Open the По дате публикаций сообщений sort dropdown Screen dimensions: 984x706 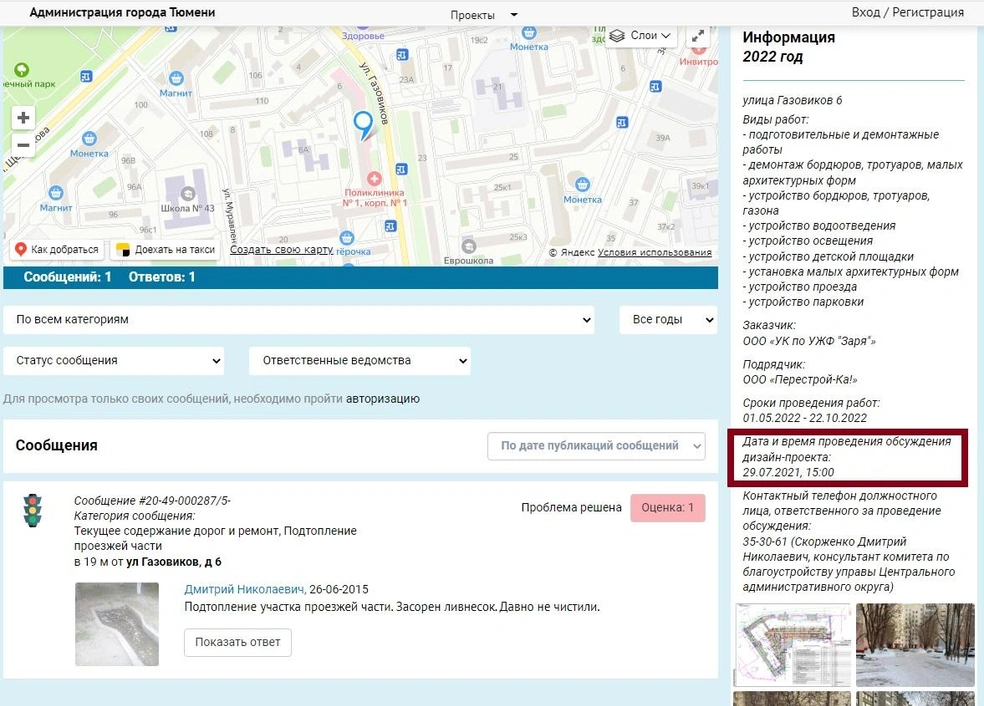click(x=596, y=446)
